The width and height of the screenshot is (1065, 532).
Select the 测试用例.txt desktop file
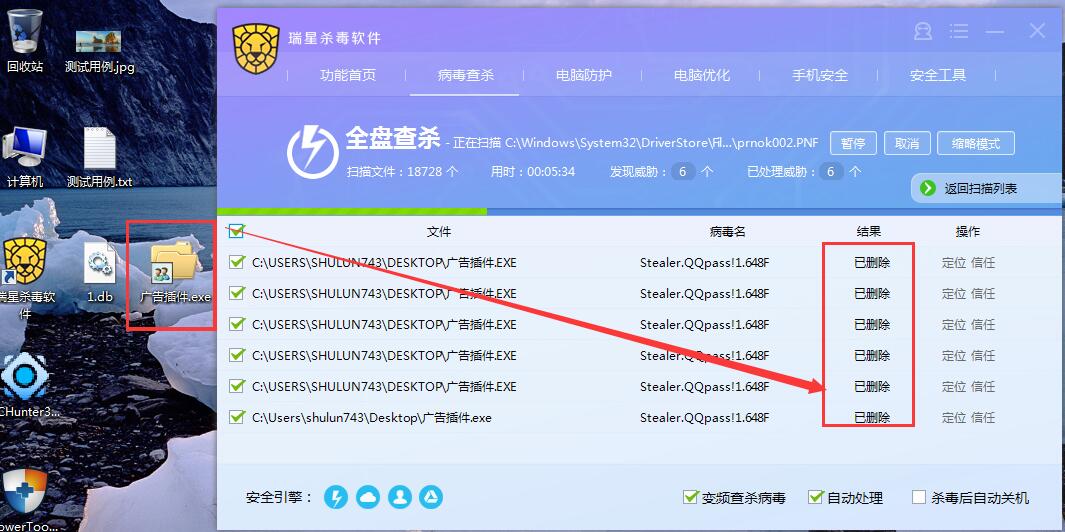(99, 158)
